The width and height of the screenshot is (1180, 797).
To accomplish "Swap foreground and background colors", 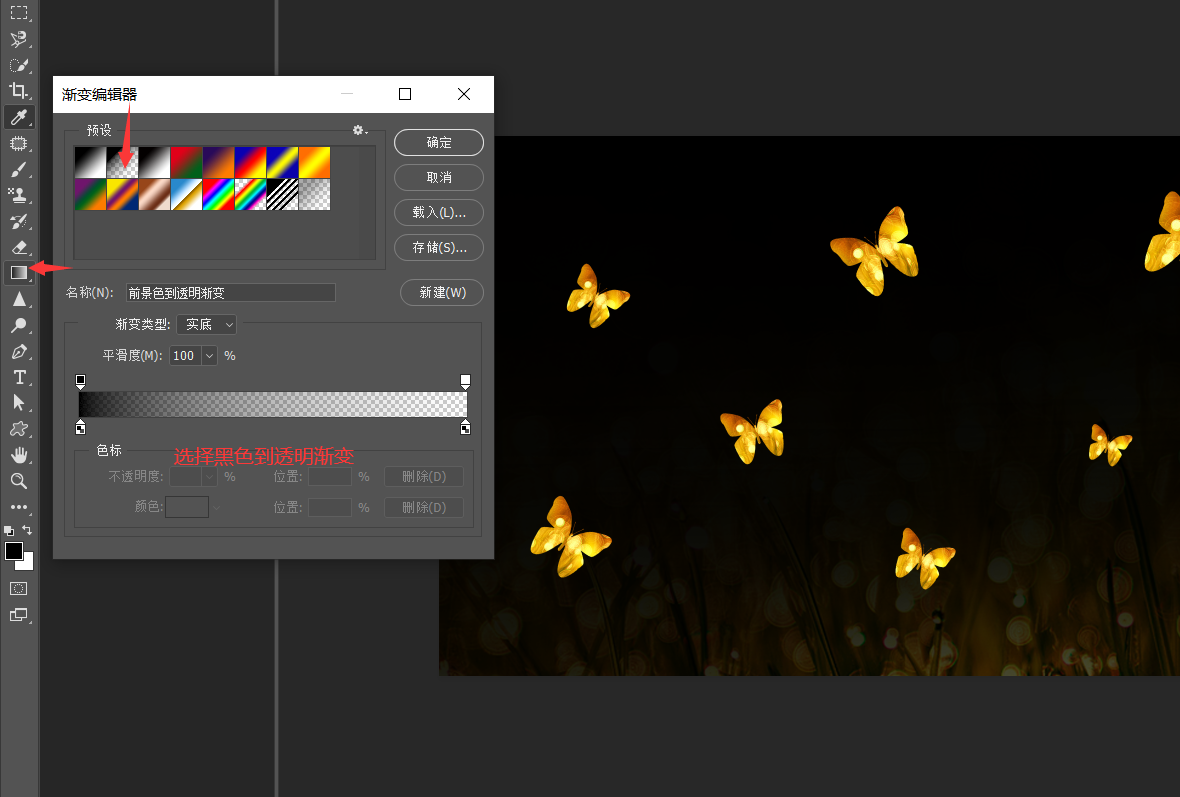I will pyautogui.click(x=28, y=530).
